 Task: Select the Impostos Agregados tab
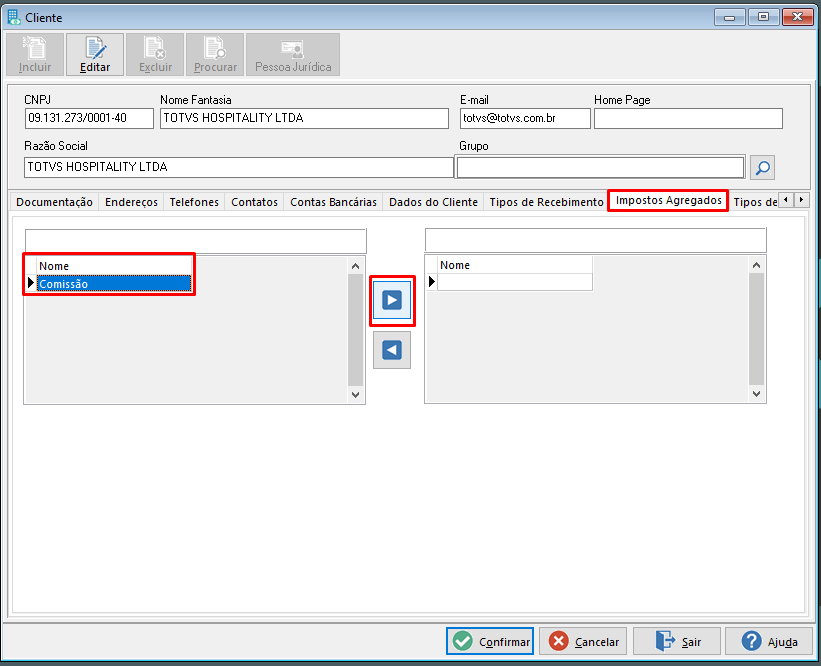pos(668,201)
